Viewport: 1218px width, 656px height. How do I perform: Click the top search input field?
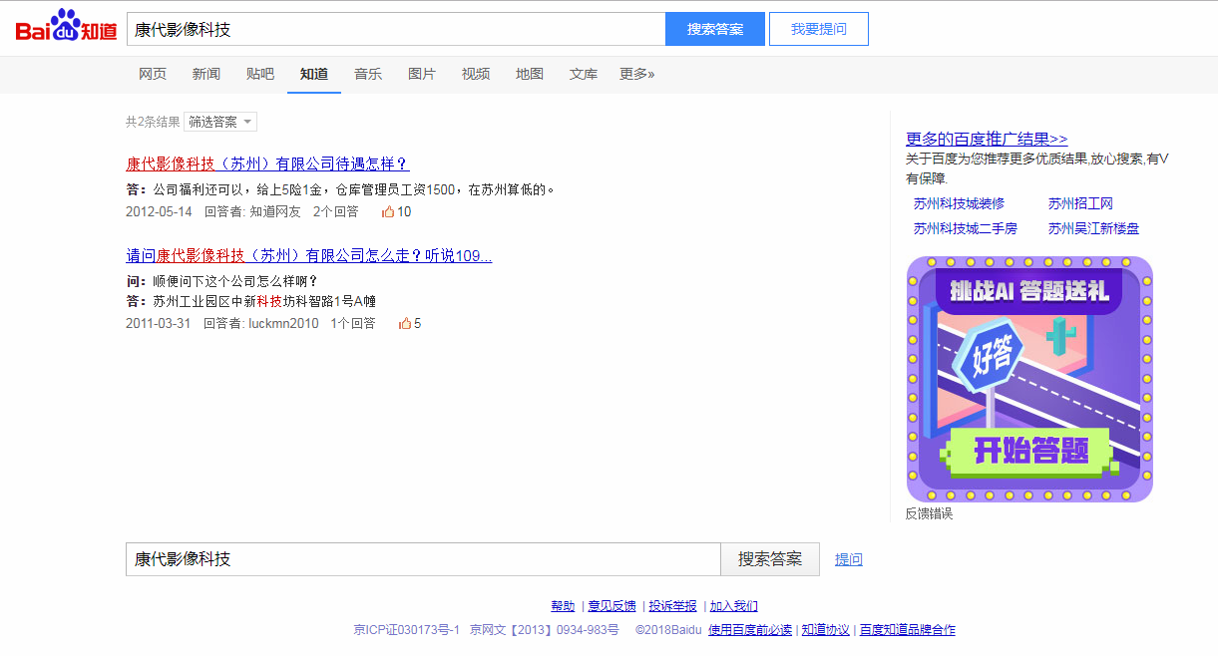pos(396,29)
